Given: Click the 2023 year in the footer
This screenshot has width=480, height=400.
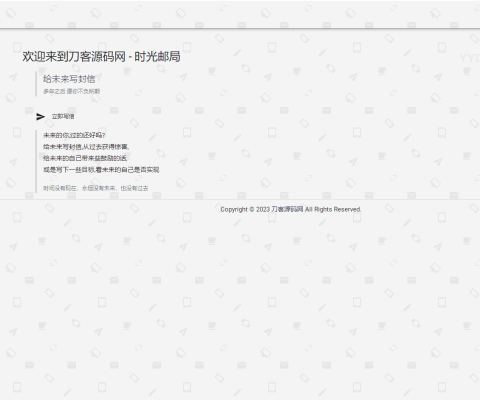Looking at the screenshot, I should (263, 209).
